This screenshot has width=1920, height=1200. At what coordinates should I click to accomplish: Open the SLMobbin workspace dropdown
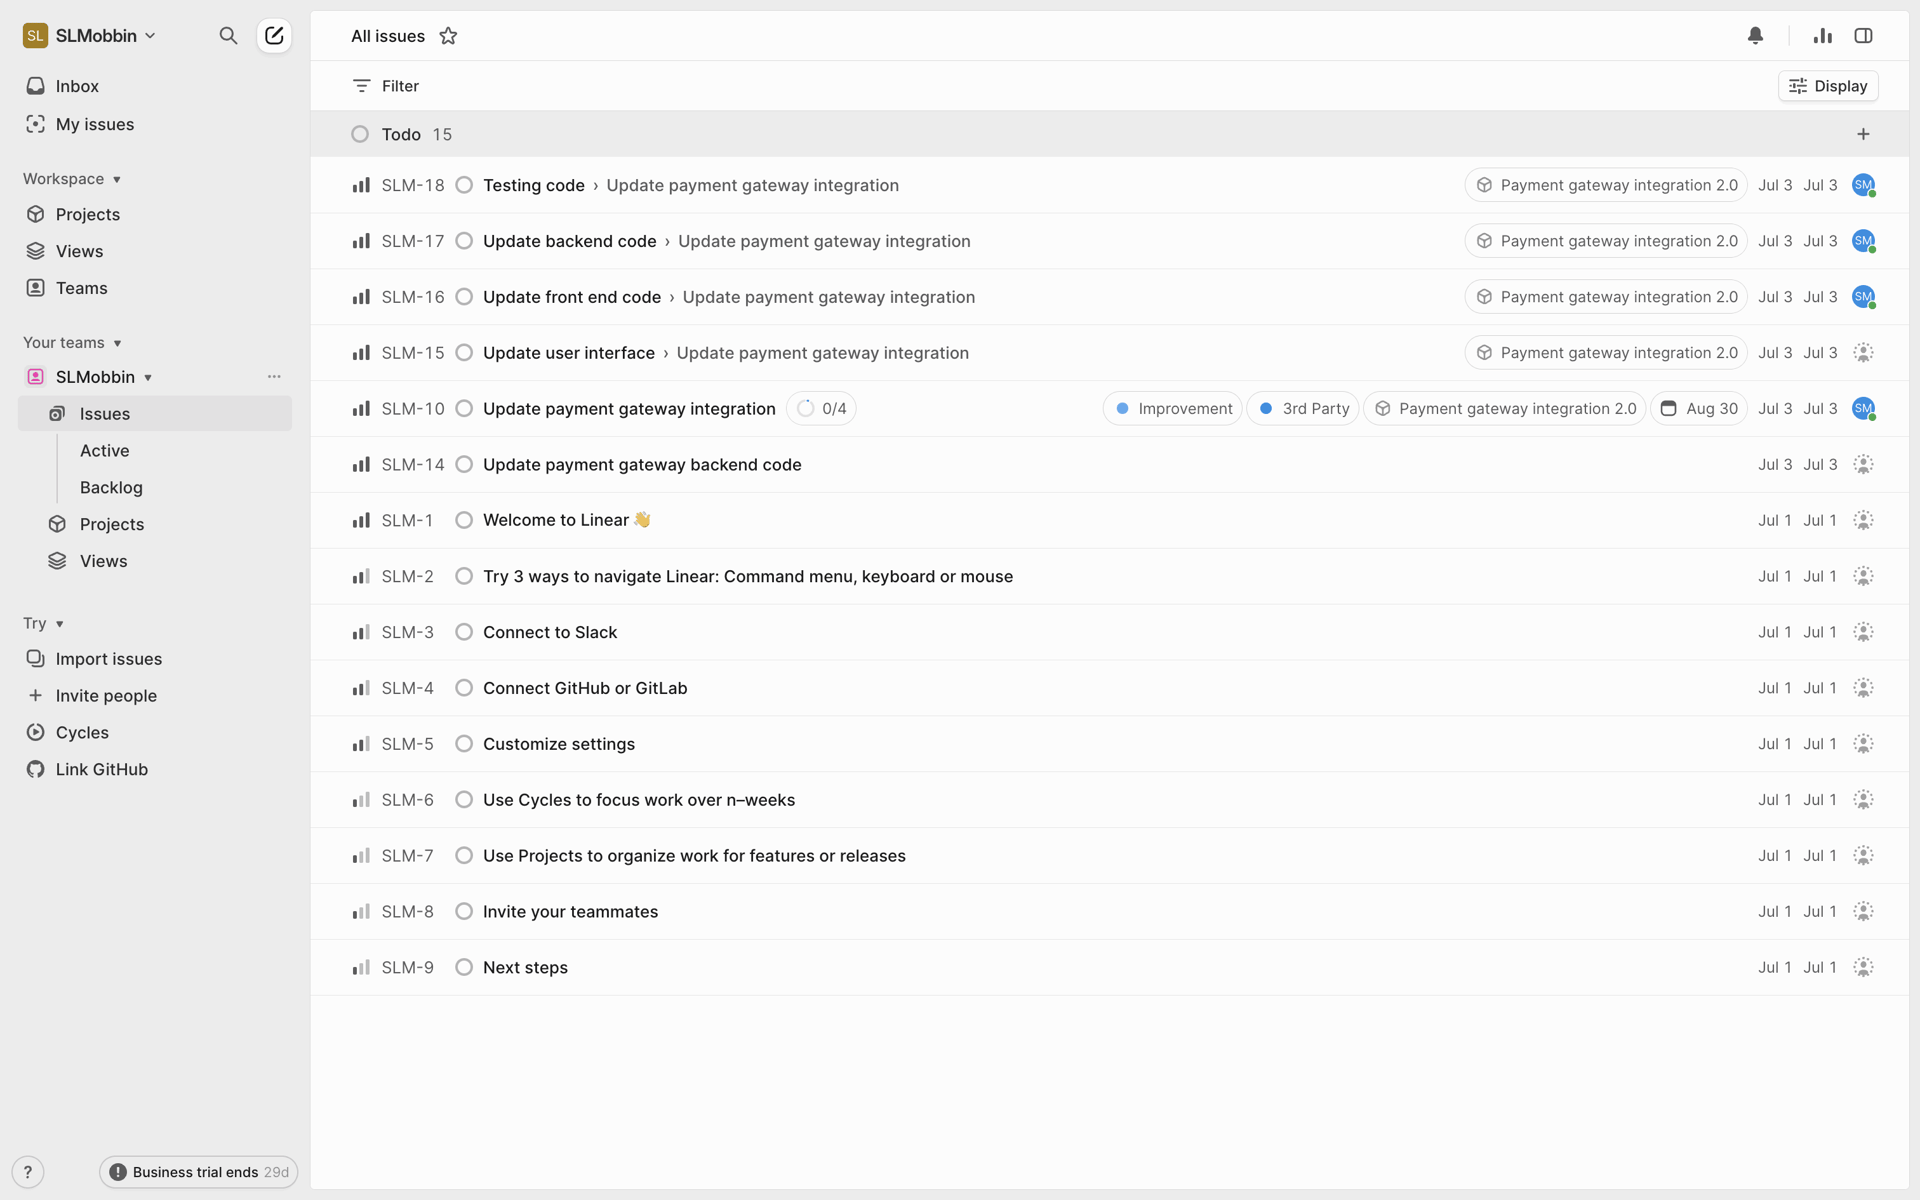[90, 36]
